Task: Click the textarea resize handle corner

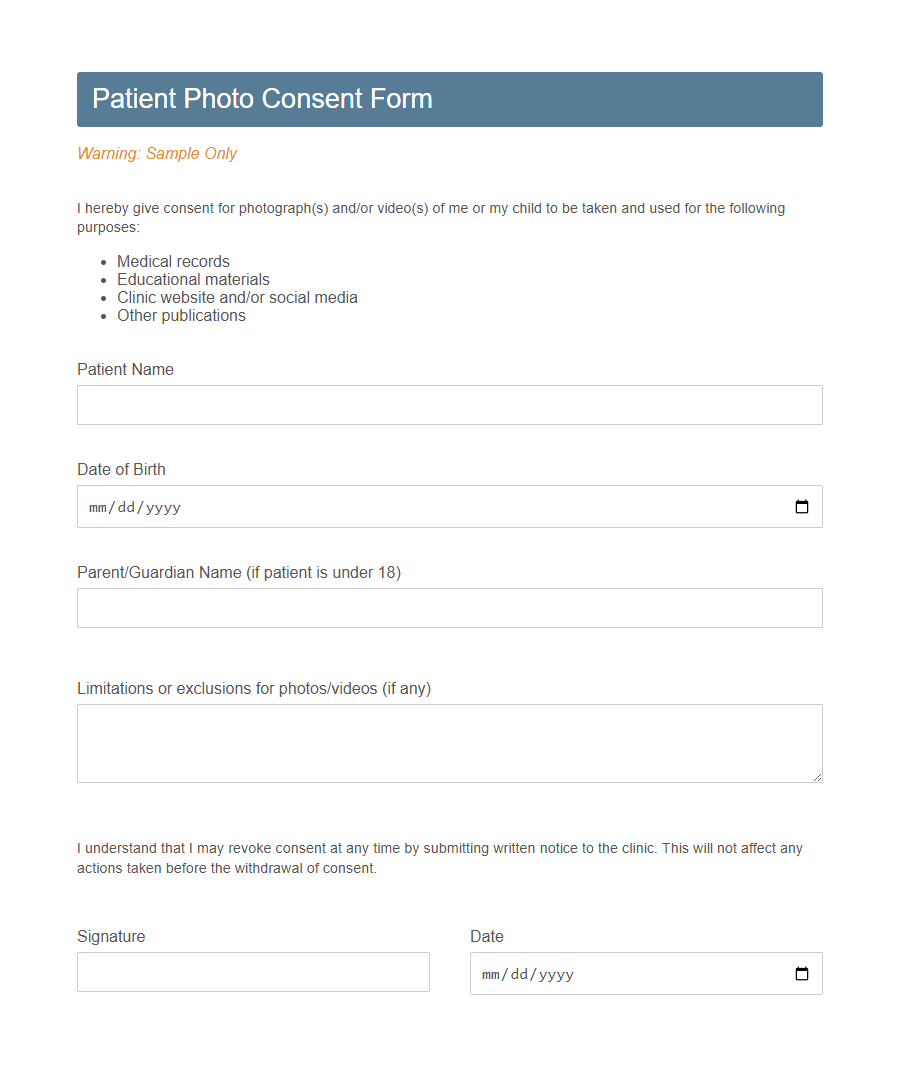Action: click(817, 778)
